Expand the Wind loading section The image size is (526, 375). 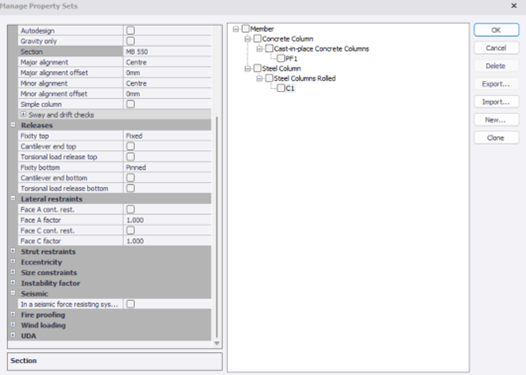tap(13, 325)
